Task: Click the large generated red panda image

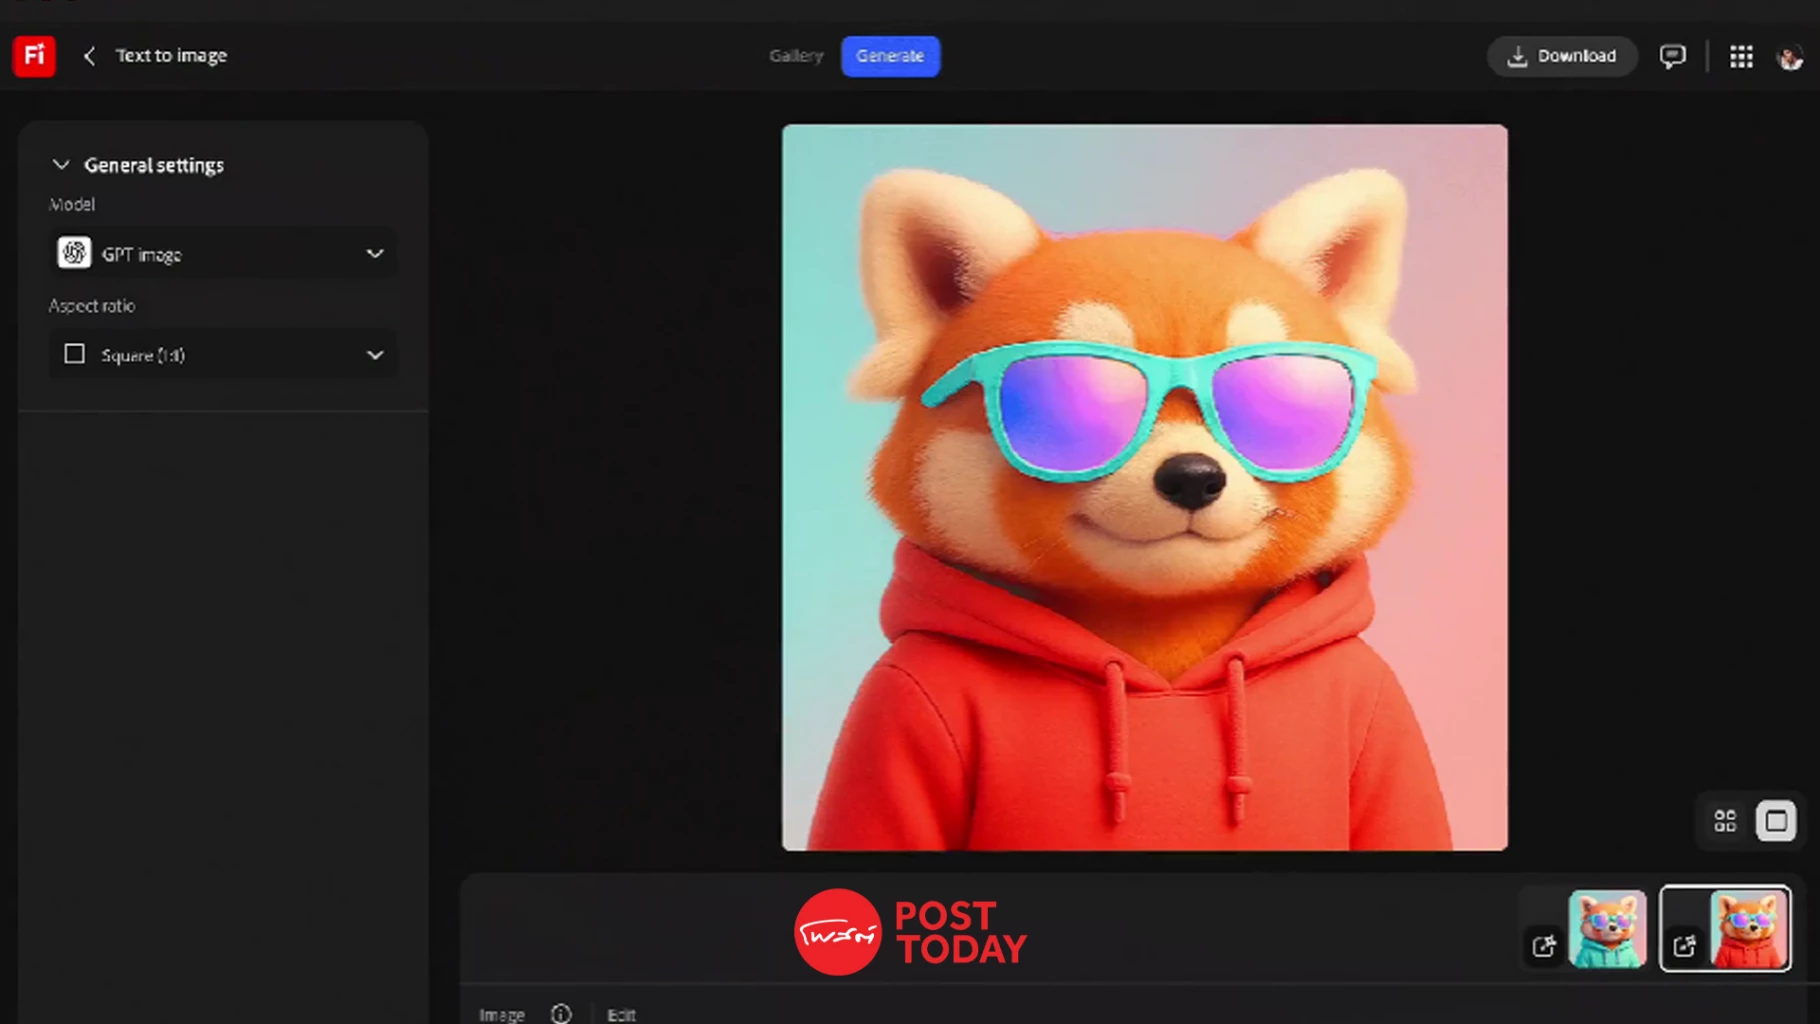Action: (1144, 487)
